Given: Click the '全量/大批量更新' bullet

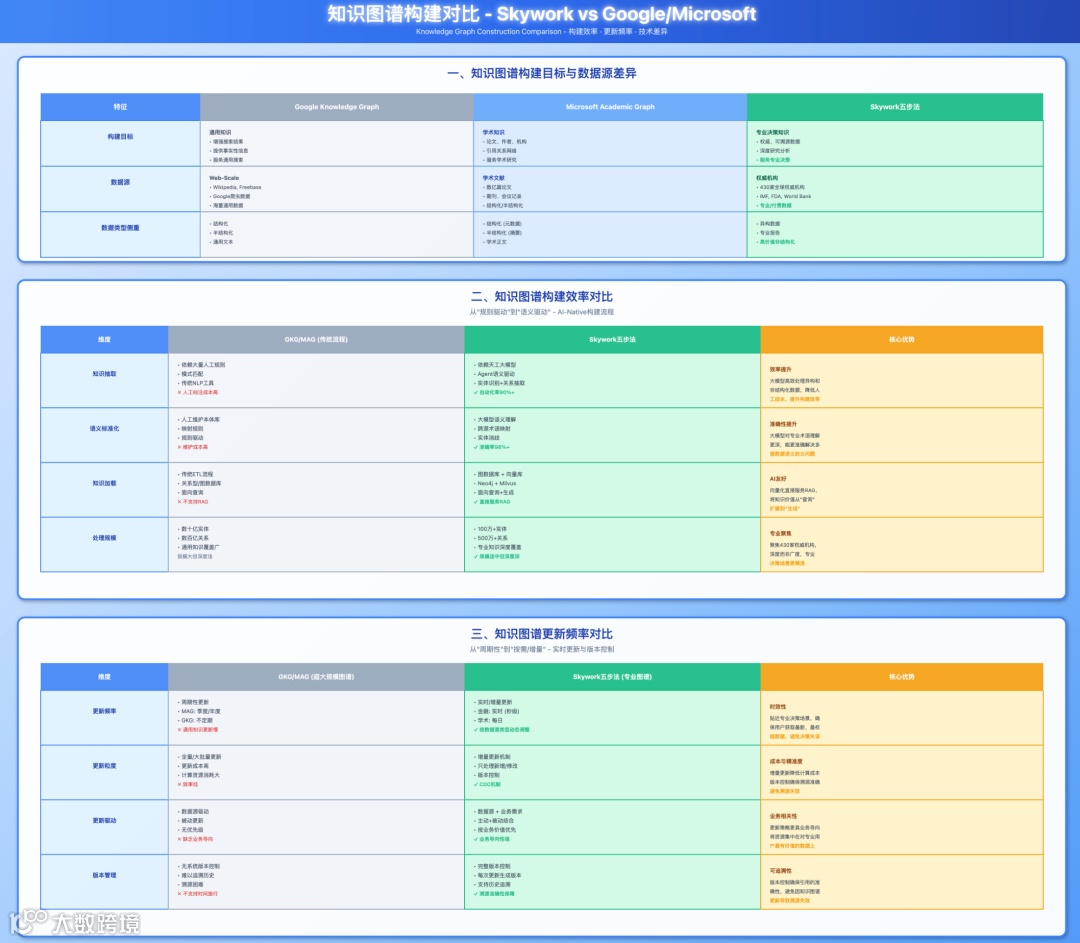Looking at the screenshot, I should point(200,757).
